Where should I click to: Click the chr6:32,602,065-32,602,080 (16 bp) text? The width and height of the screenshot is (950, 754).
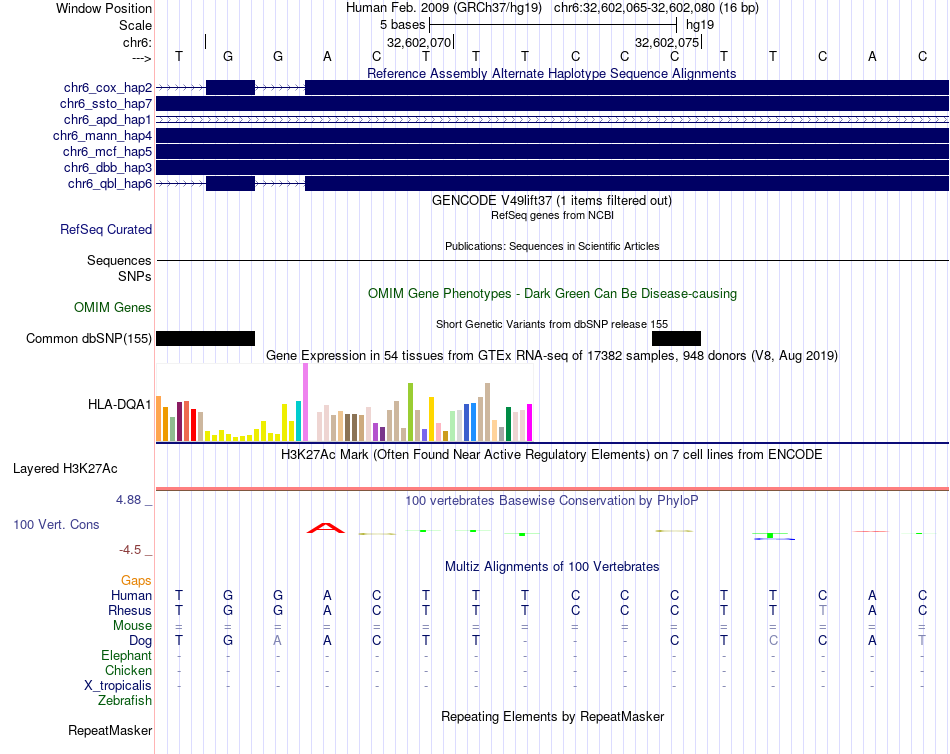coord(656,8)
